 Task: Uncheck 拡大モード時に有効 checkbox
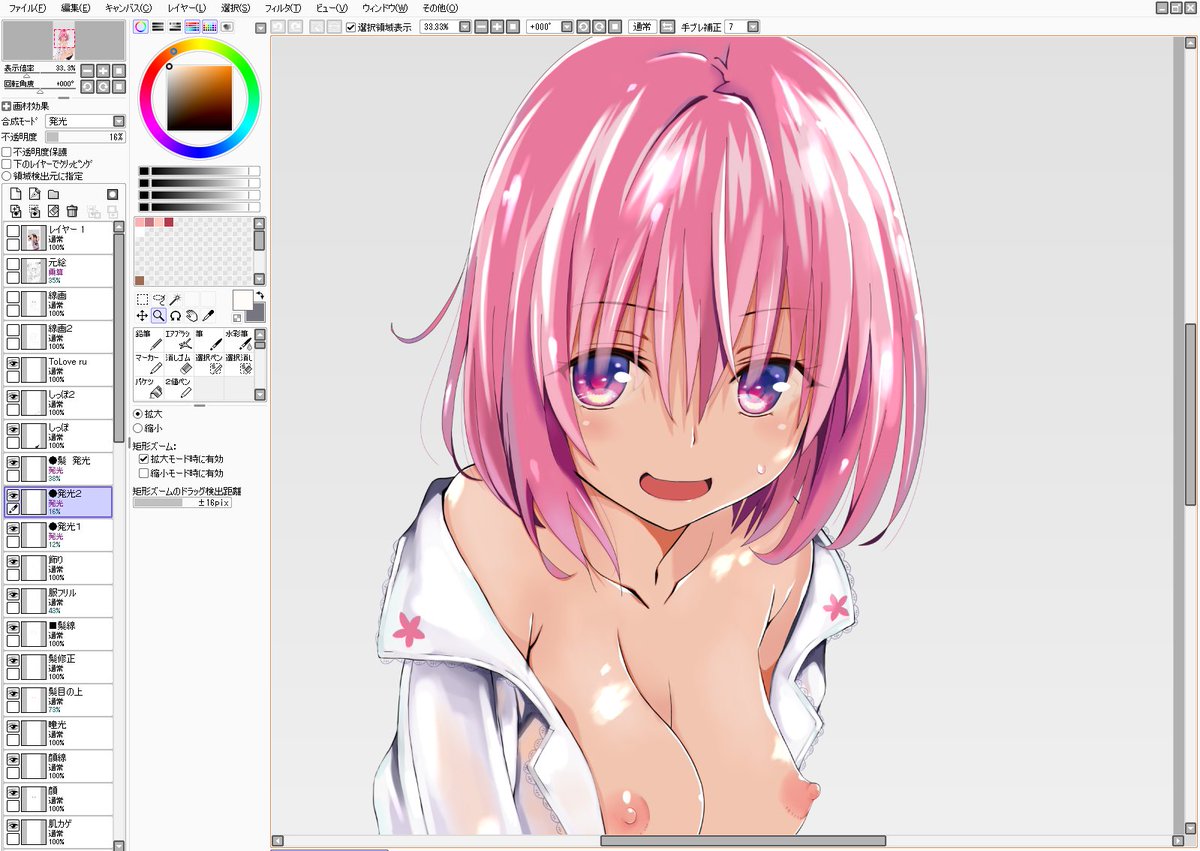(x=144, y=459)
